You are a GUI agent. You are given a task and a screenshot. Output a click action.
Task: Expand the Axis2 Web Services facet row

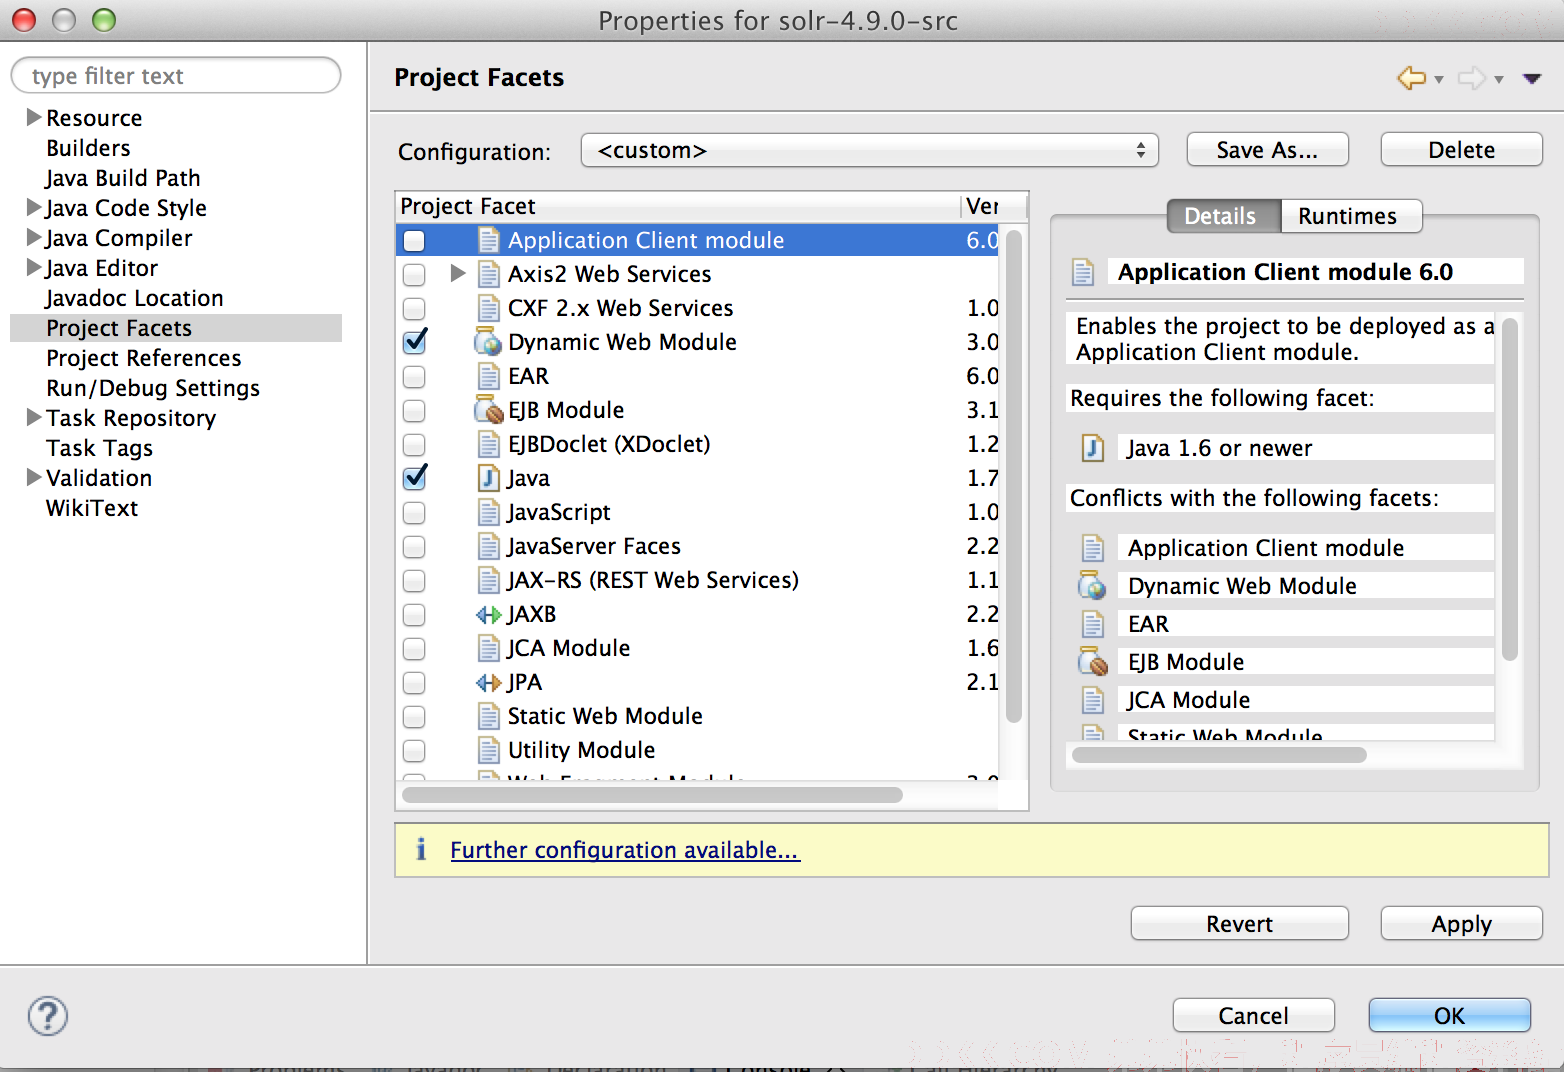458,273
